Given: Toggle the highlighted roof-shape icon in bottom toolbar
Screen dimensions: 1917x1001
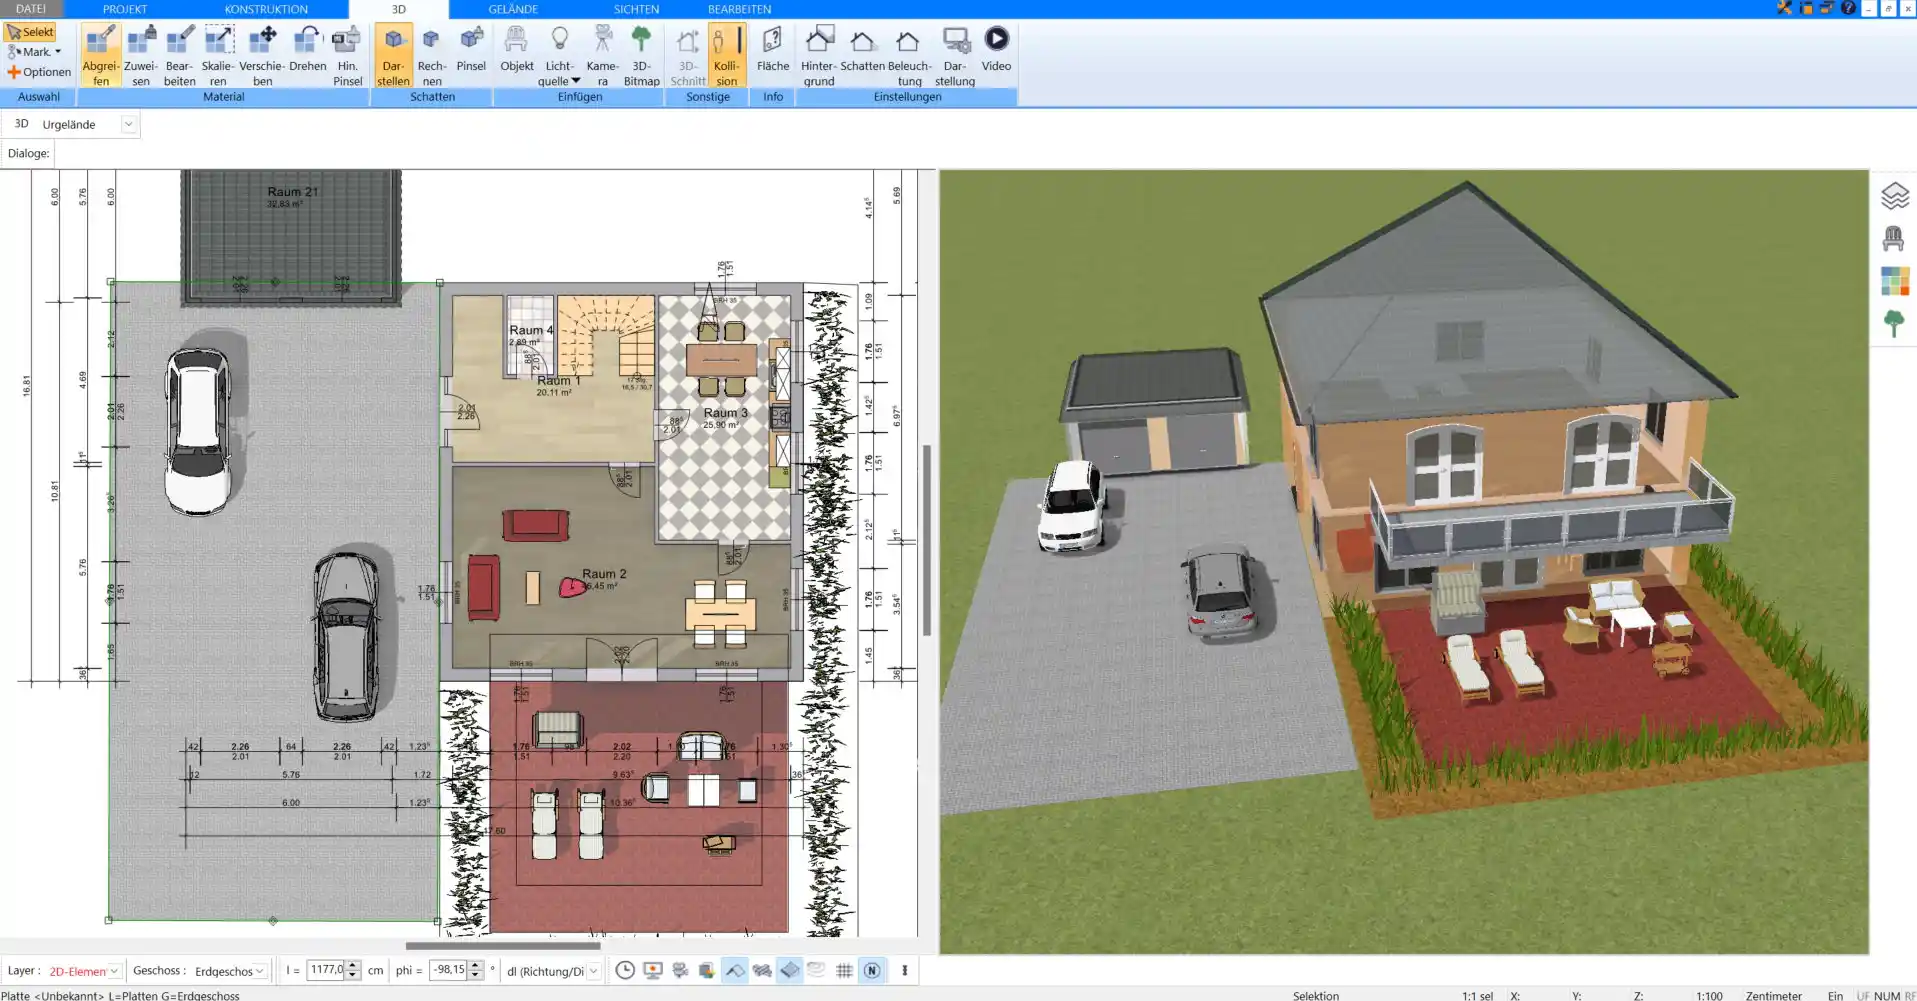Looking at the screenshot, I should (x=735, y=970).
